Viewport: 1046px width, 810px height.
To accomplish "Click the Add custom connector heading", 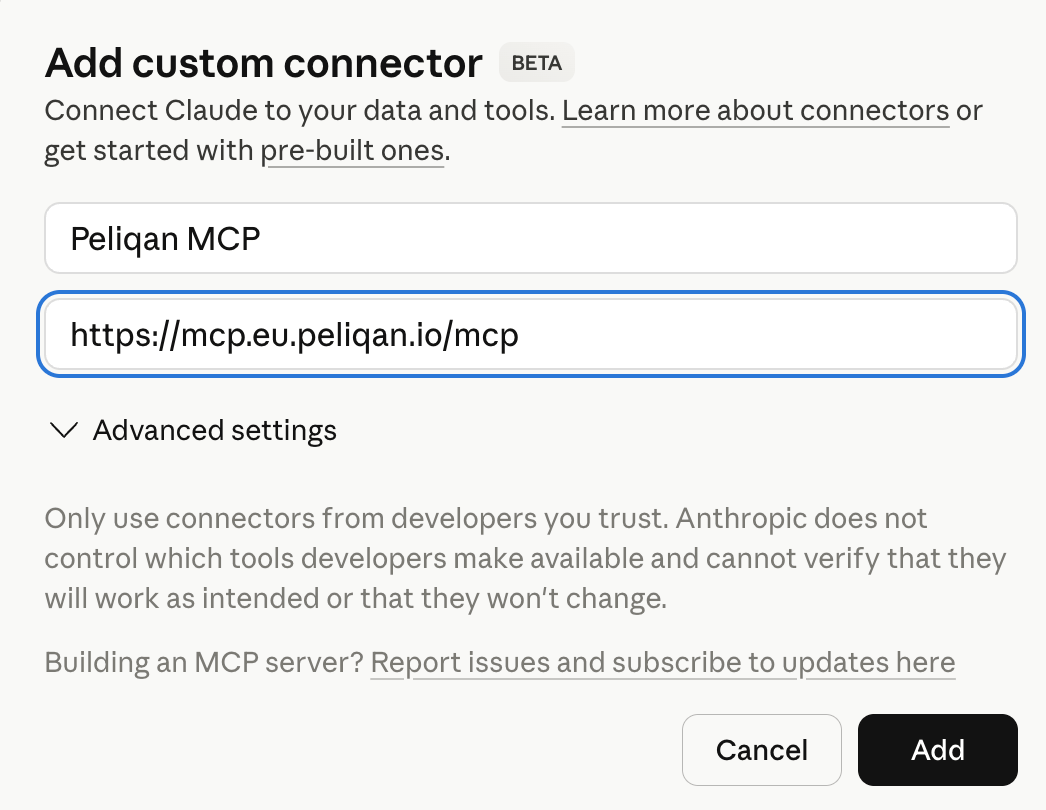I will 264,63.
